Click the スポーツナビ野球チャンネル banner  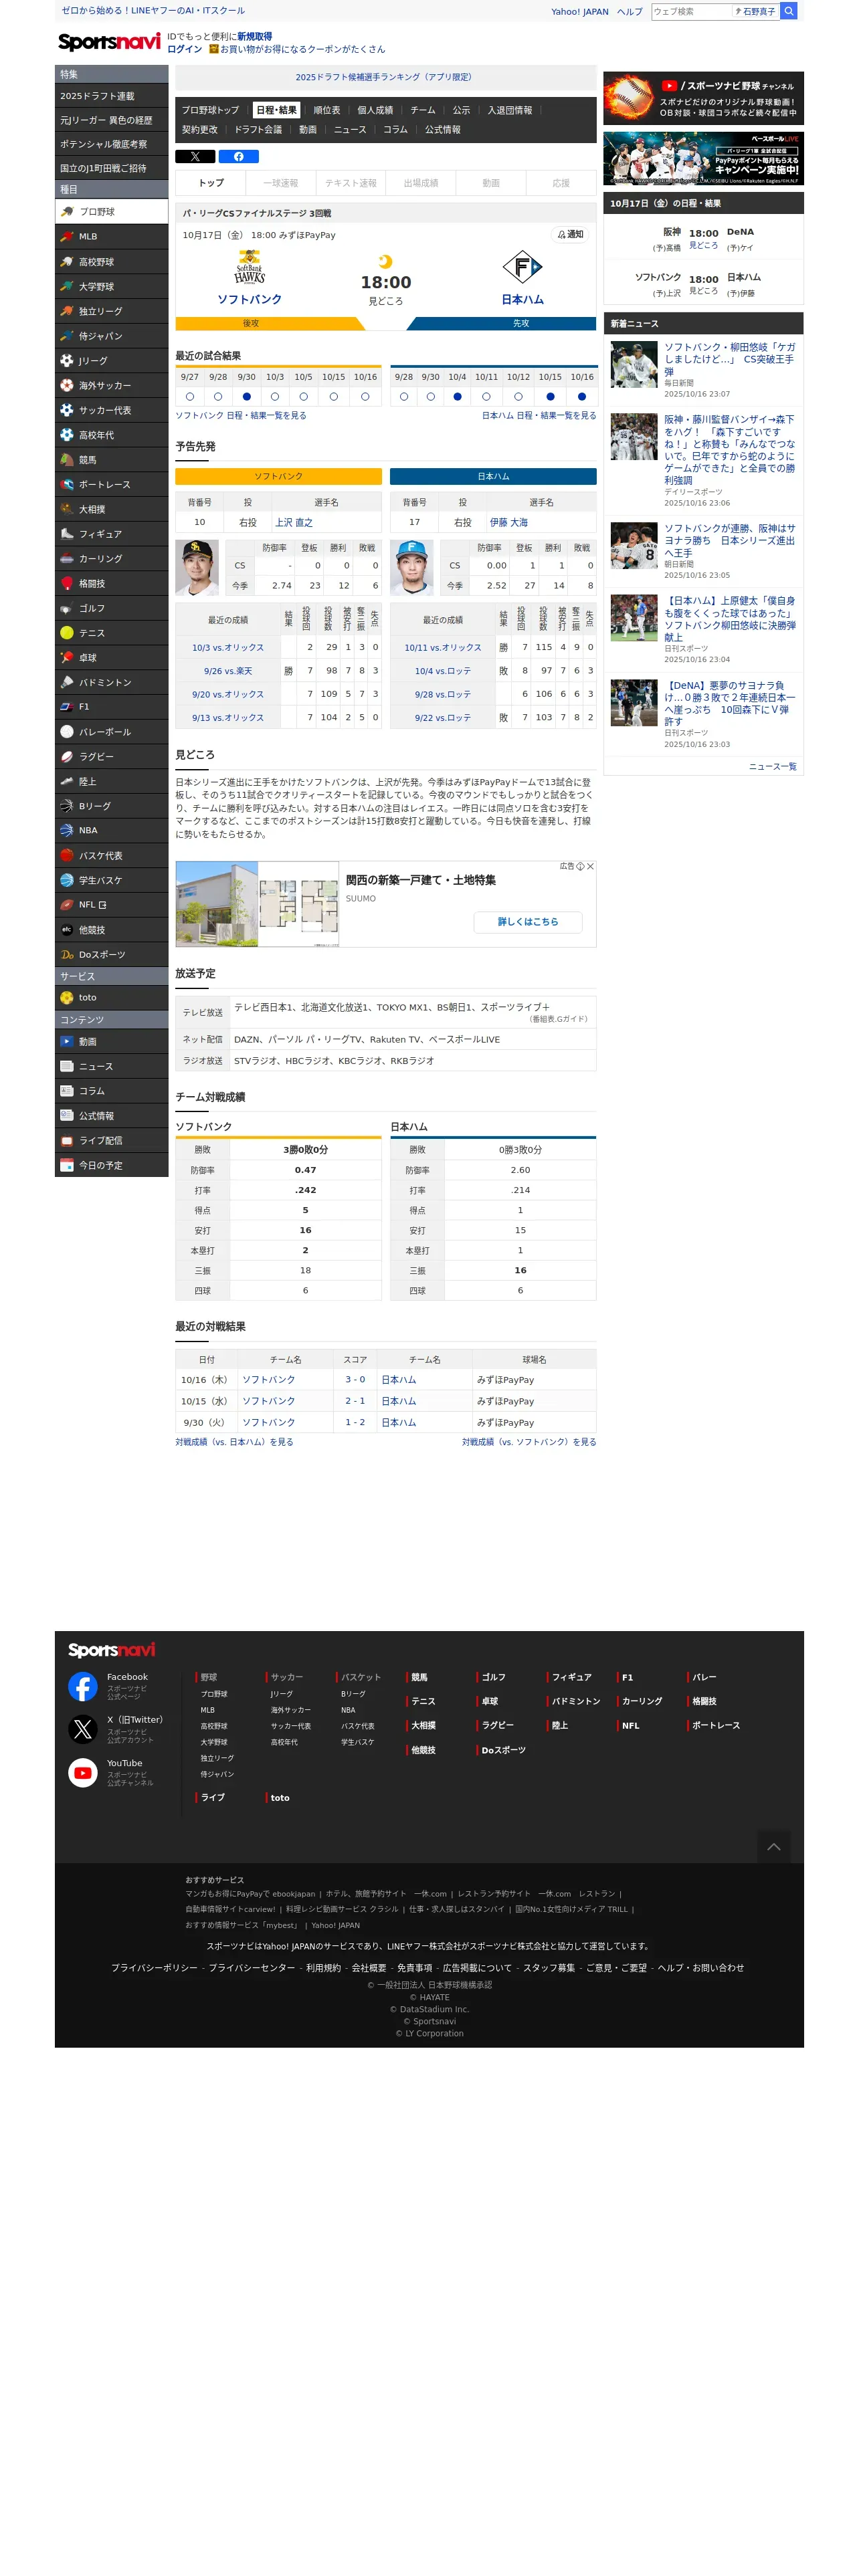[x=703, y=98]
